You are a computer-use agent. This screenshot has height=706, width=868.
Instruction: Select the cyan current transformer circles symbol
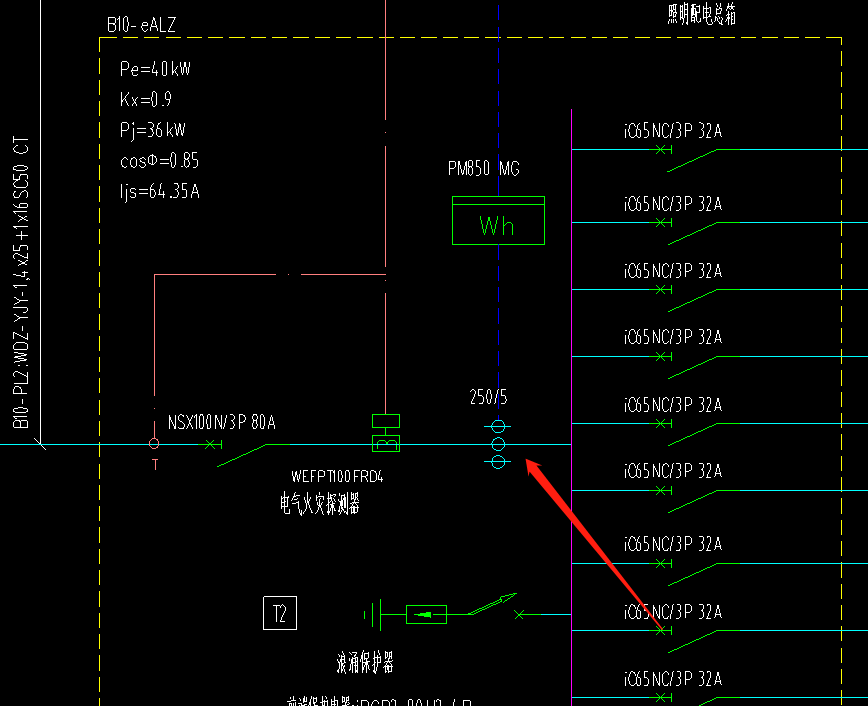click(x=498, y=444)
